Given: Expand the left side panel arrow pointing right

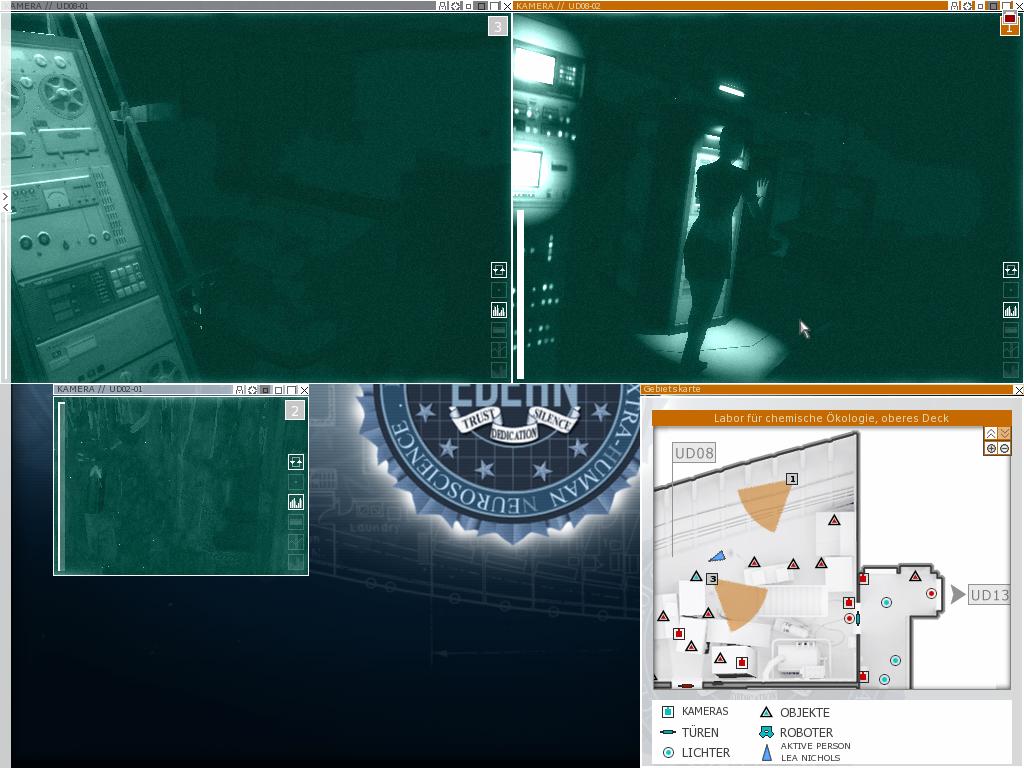Looking at the screenshot, I should click(5, 197).
